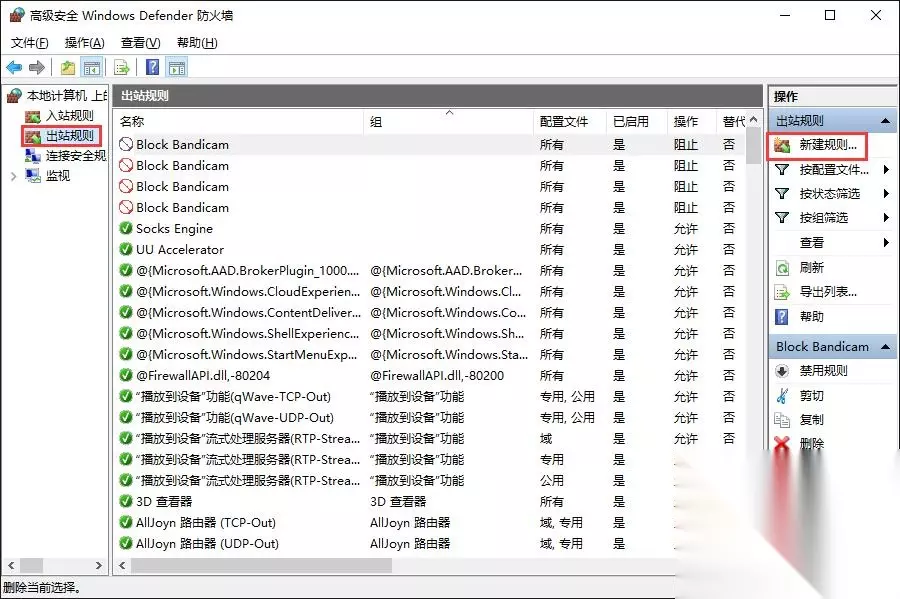Select 出站规则 in the tree
900x599 pixels.
pos(69,136)
